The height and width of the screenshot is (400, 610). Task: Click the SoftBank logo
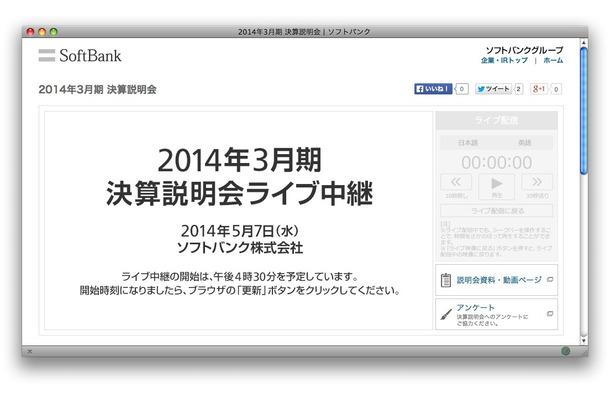point(80,56)
